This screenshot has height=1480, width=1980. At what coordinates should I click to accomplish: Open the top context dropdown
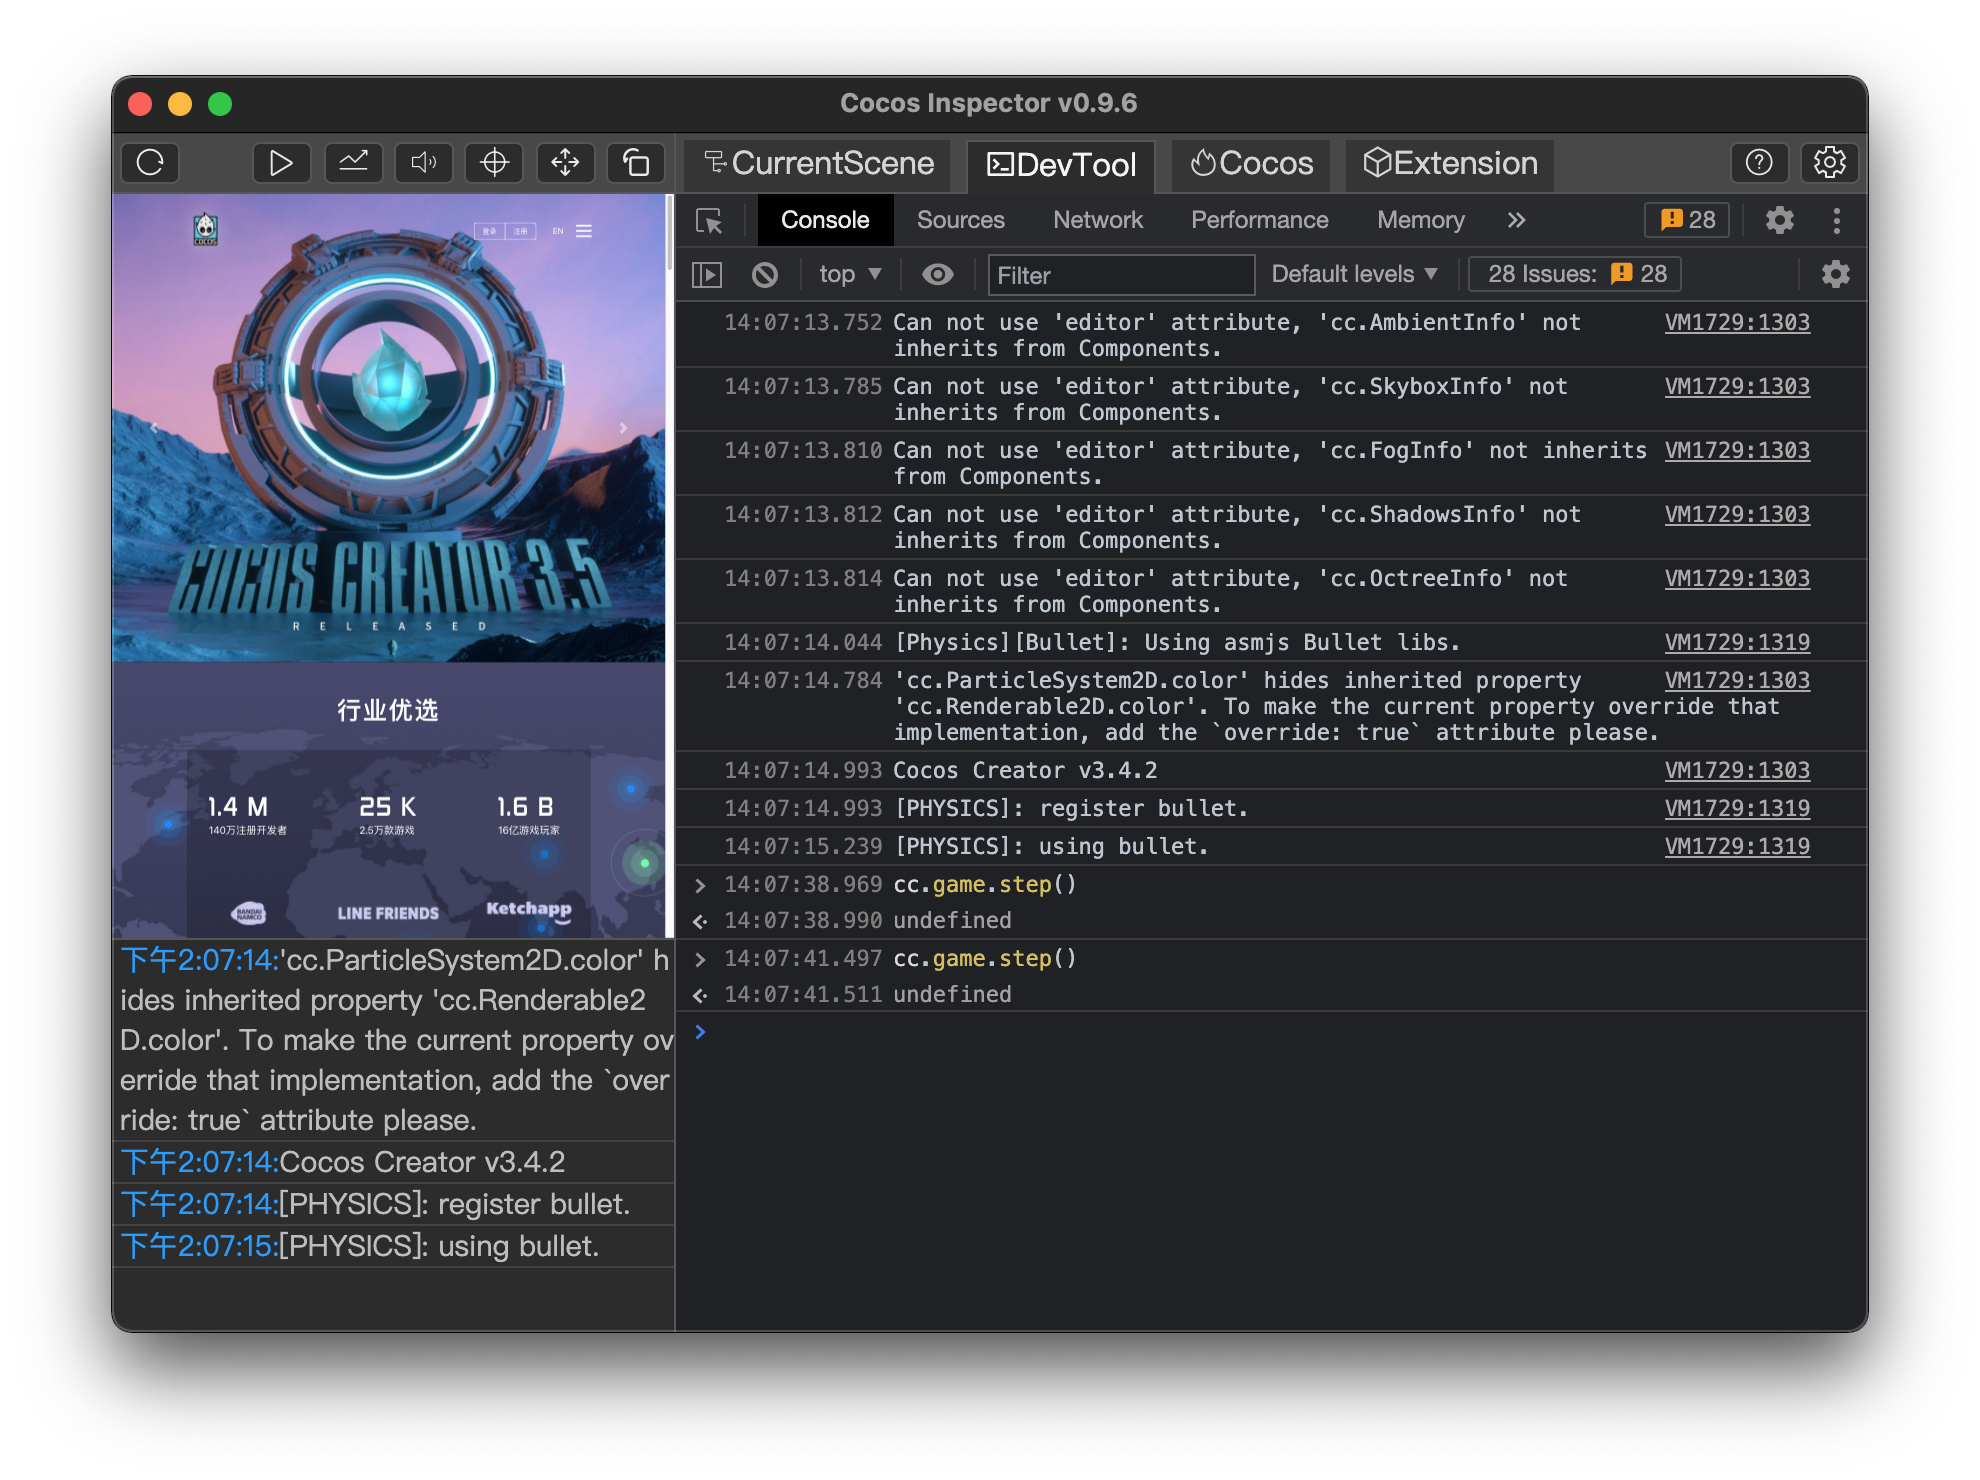click(849, 275)
